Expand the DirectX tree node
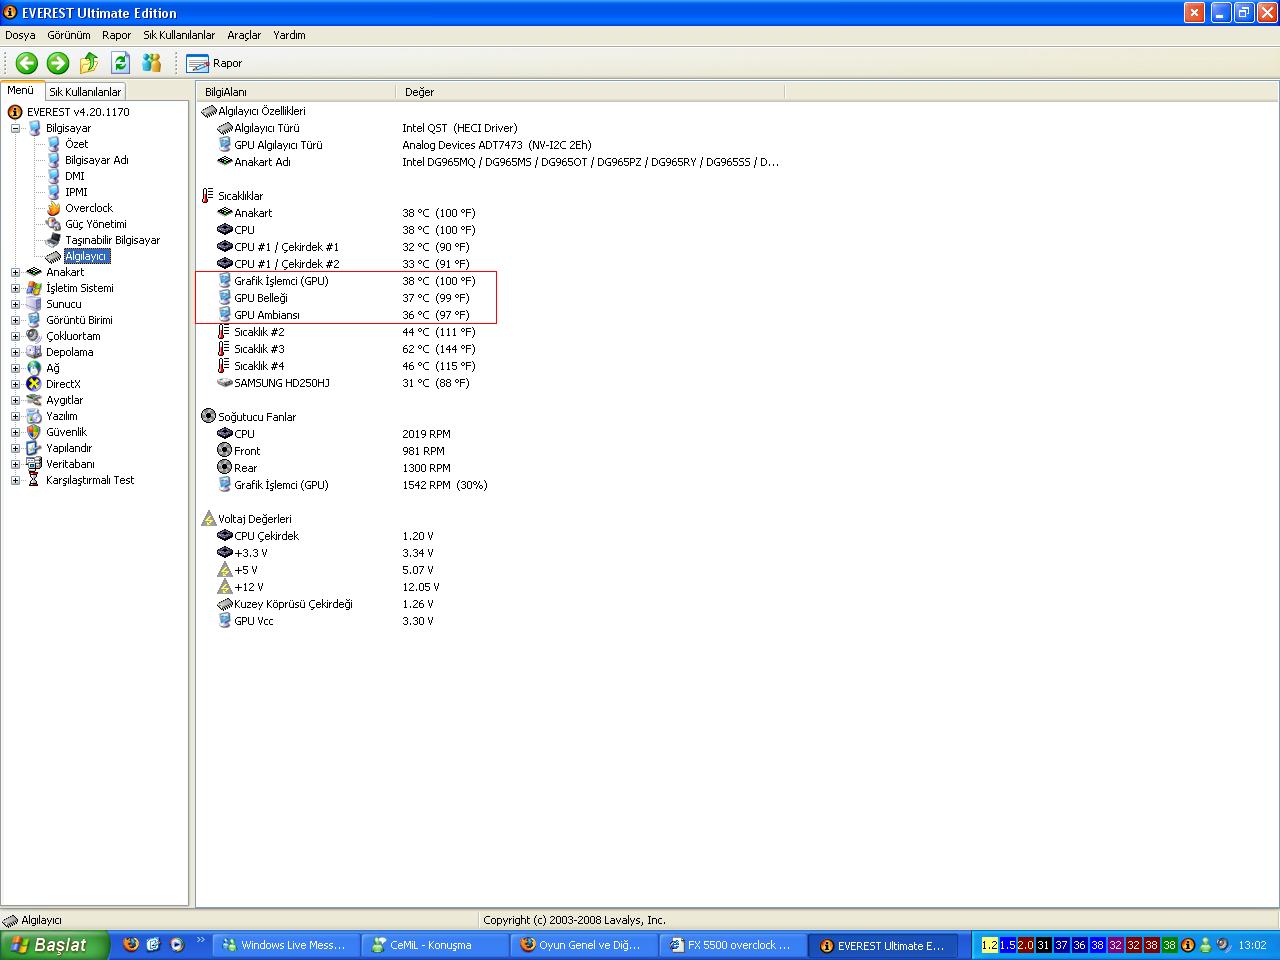Viewport: 1280px width, 960px height. [15, 384]
